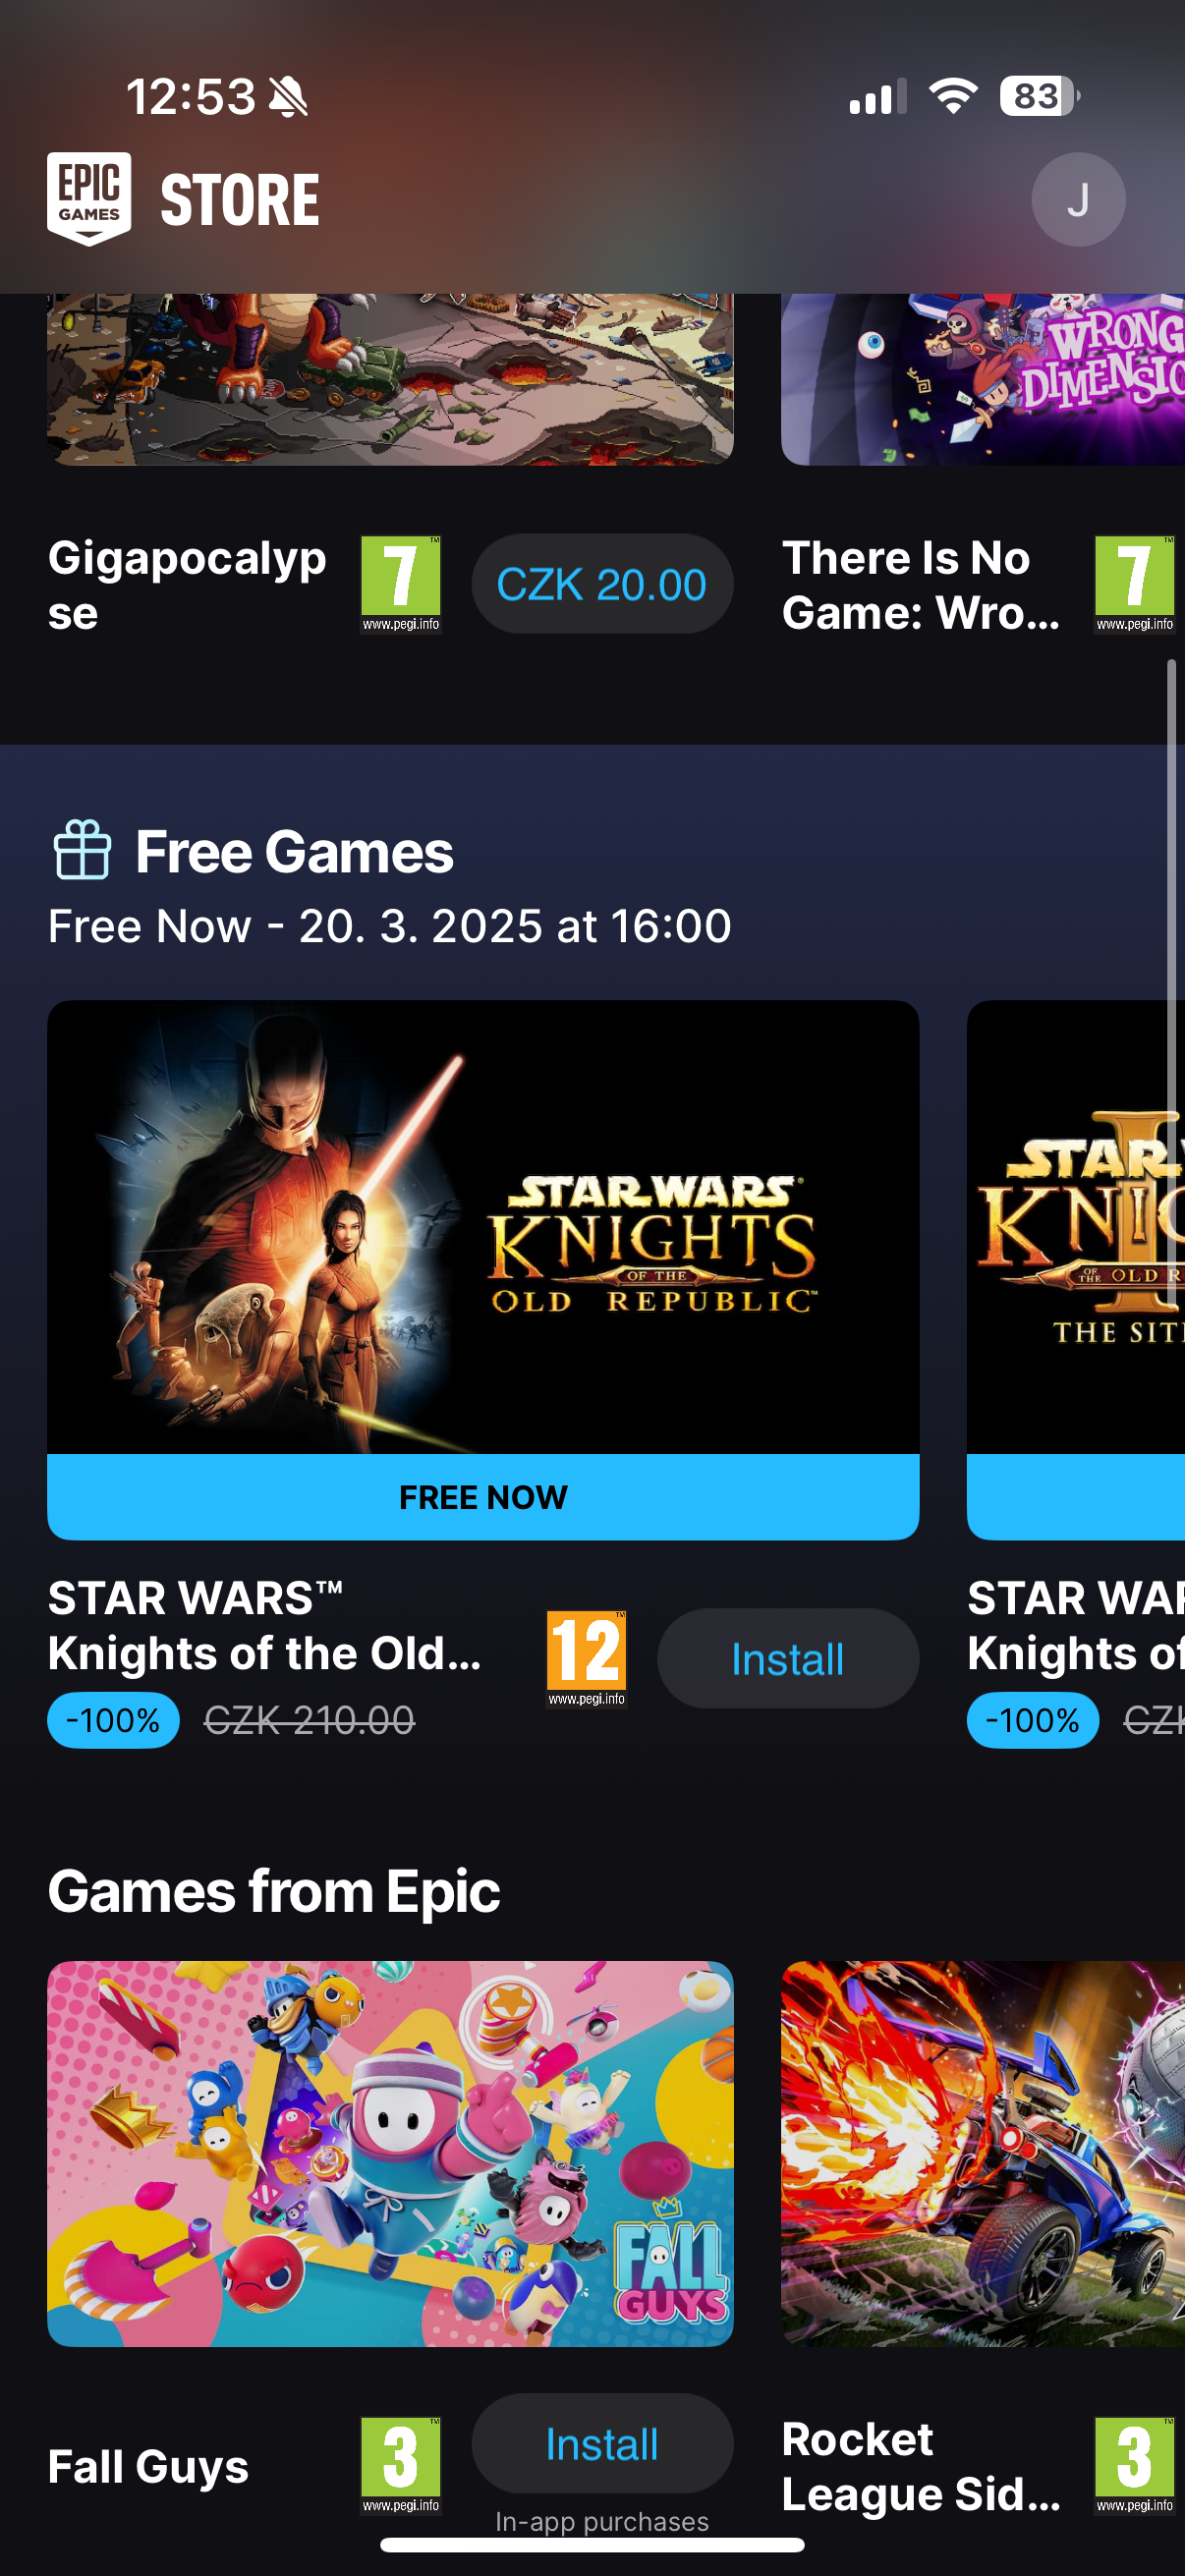Buy Gigapocalypse for CZK 20.00
1185x2576 pixels.
[x=602, y=584]
